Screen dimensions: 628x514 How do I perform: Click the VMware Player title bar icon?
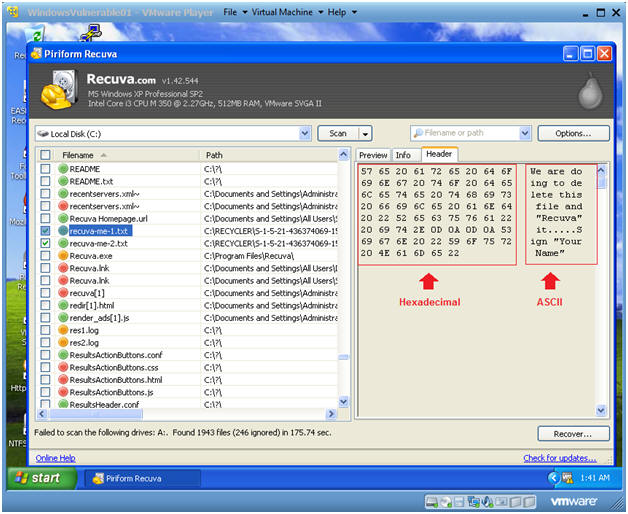pyautogui.click(x=13, y=12)
